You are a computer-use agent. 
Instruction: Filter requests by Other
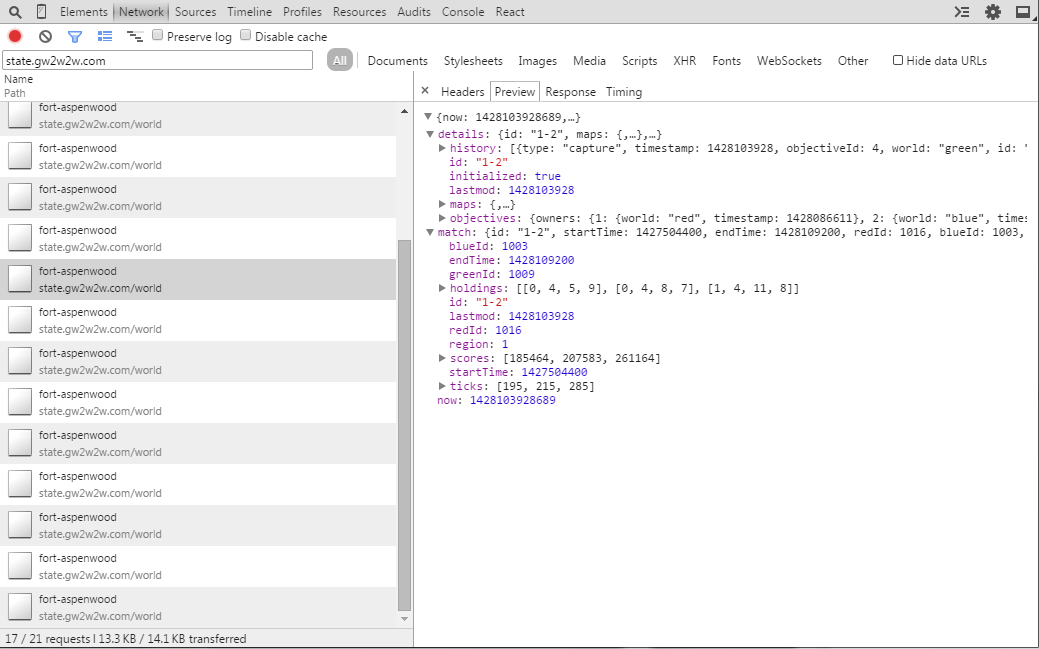point(853,60)
